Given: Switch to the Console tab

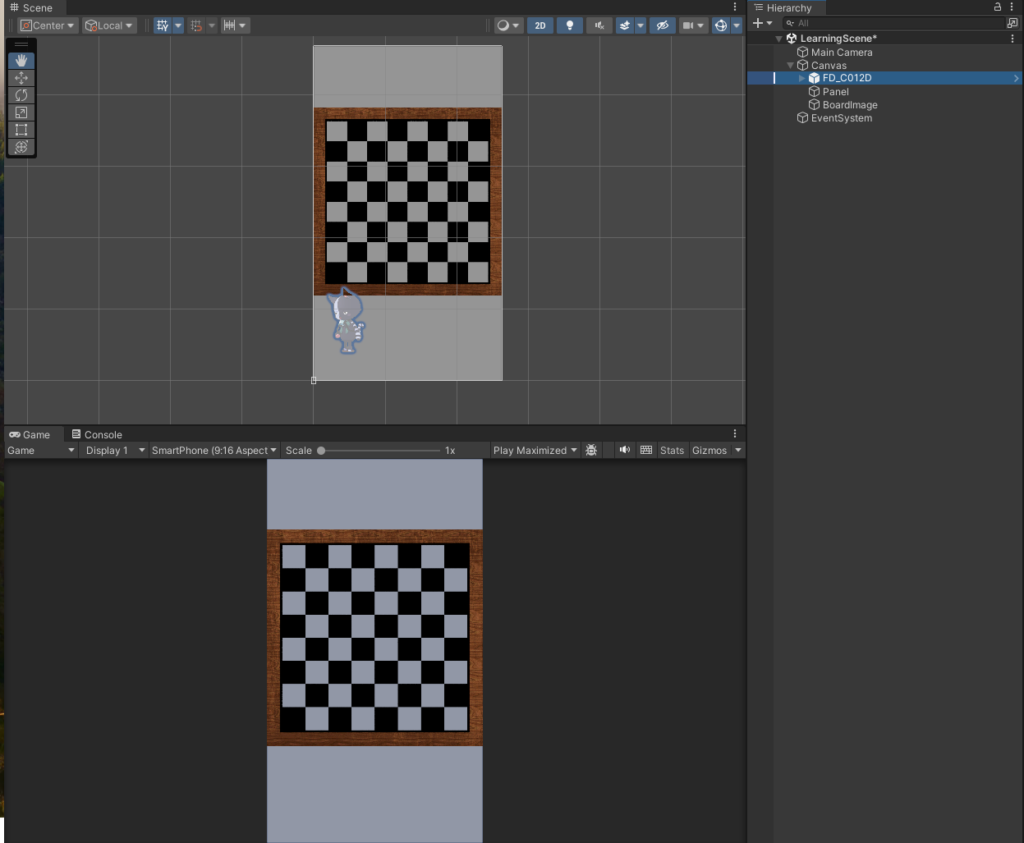Looking at the screenshot, I should (97, 435).
